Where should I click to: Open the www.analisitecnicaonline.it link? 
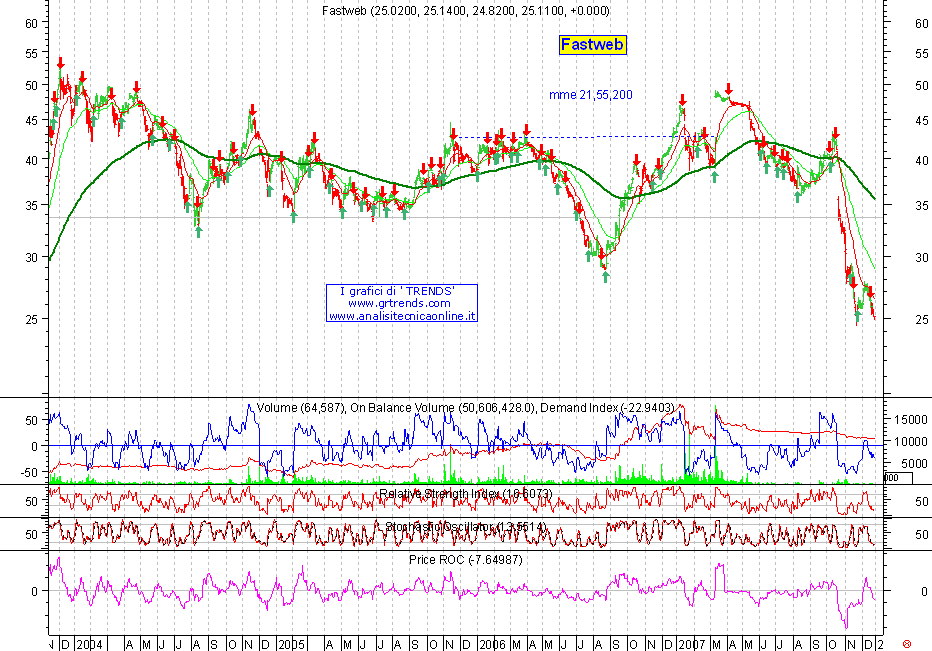(402, 316)
